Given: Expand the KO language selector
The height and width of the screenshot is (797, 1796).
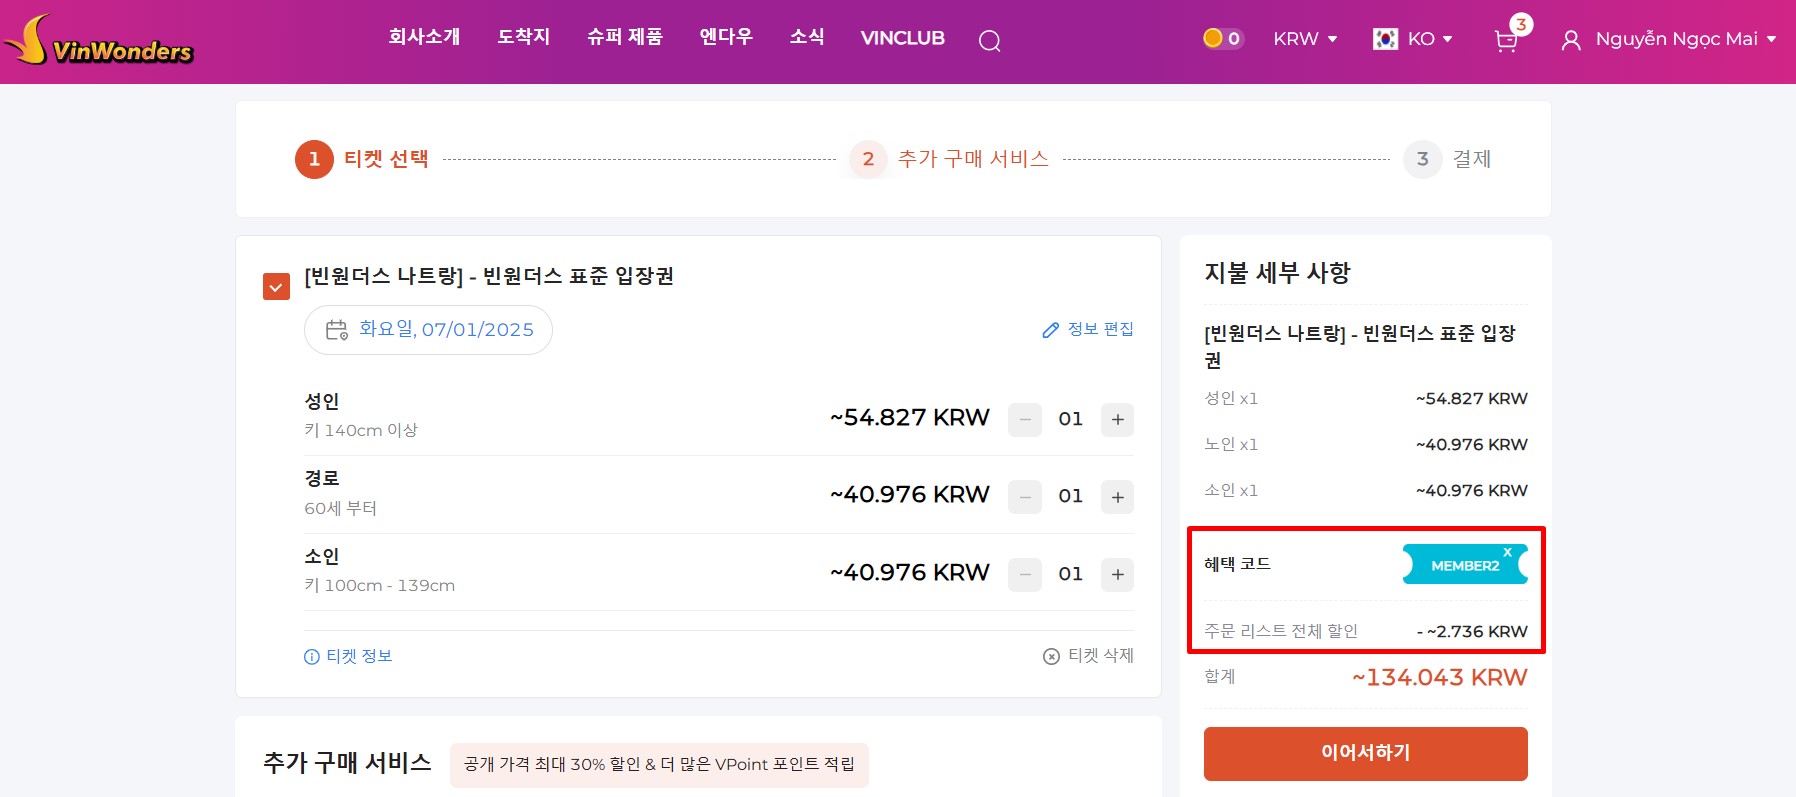Looking at the screenshot, I should point(1412,39).
